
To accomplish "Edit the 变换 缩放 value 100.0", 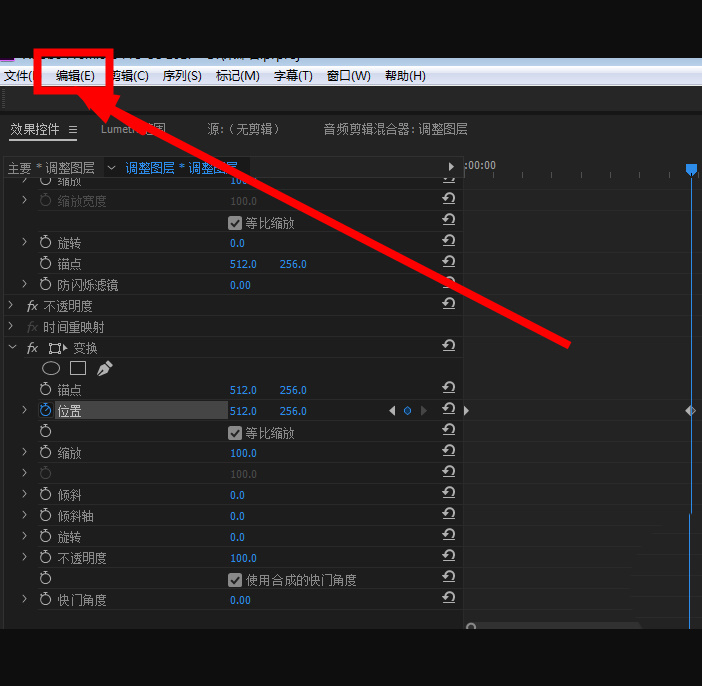I will click(x=243, y=453).
